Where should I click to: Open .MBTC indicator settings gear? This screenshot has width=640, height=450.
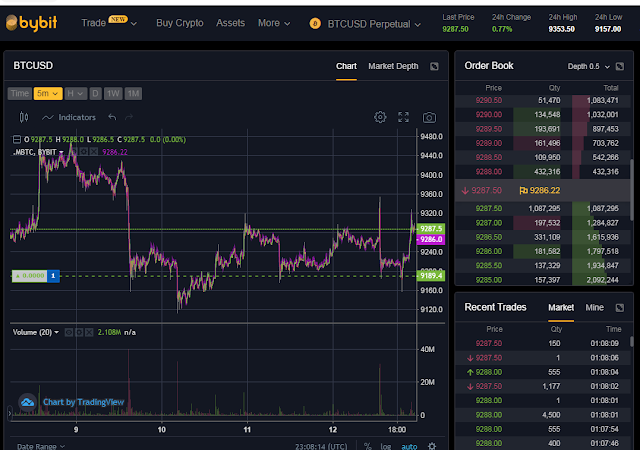(x=84, y=152)
